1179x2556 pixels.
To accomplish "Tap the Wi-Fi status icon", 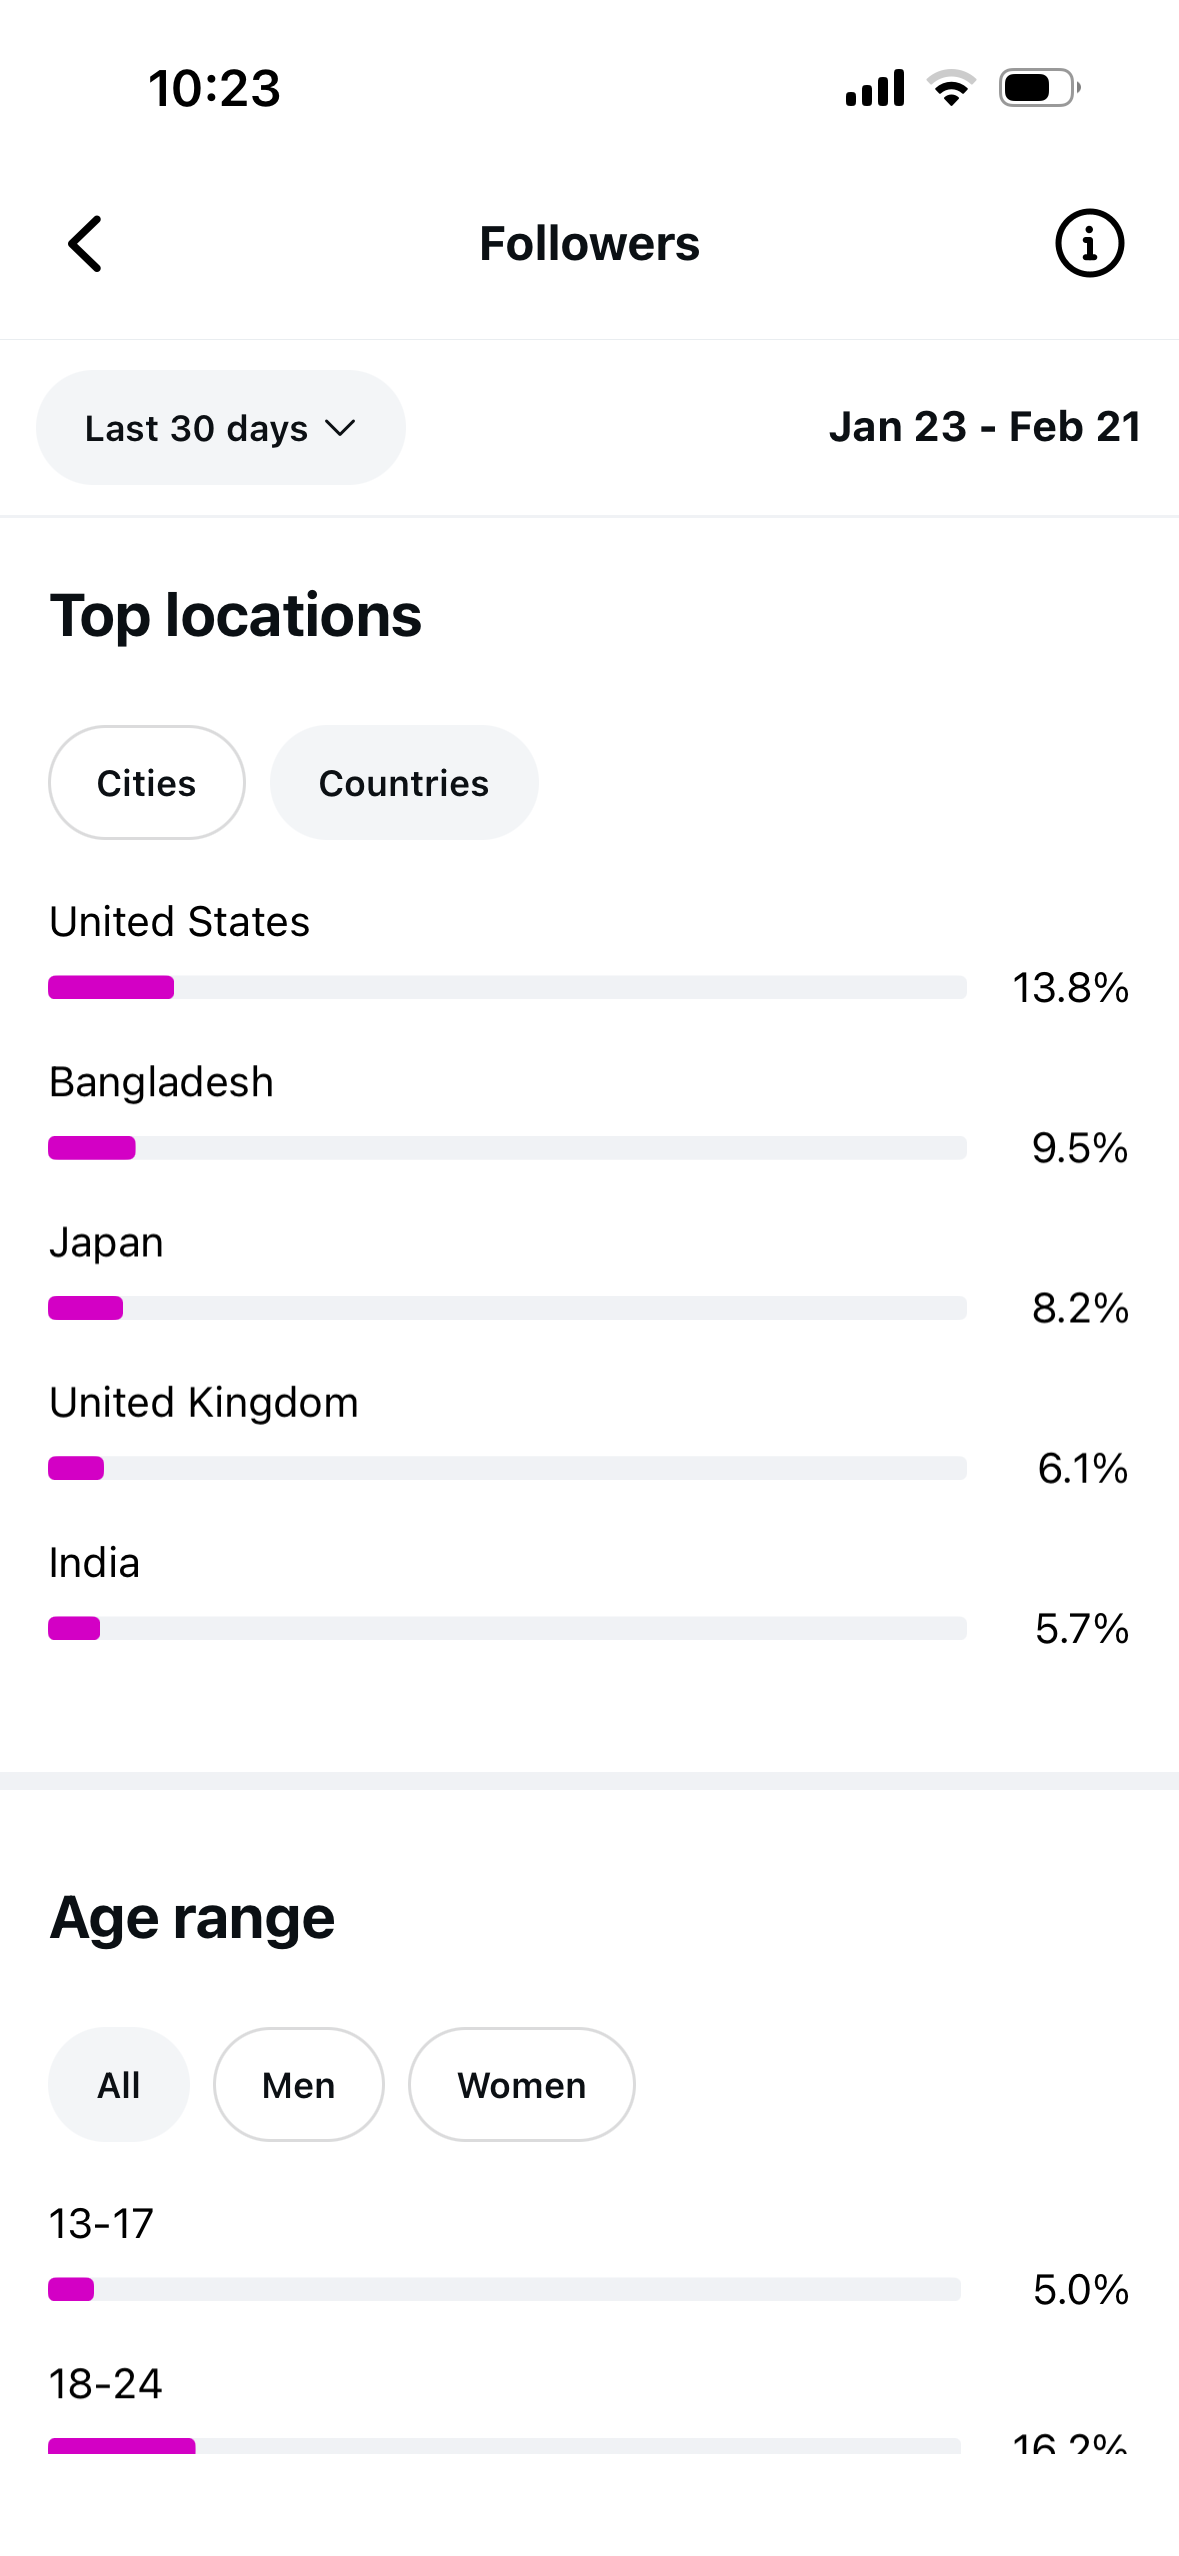I will click(951, 88).
